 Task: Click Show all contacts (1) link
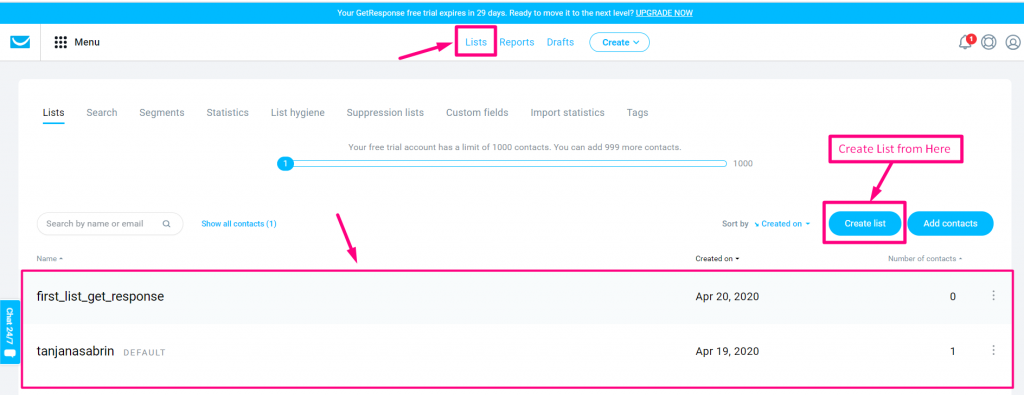click(x=239, y=224)
